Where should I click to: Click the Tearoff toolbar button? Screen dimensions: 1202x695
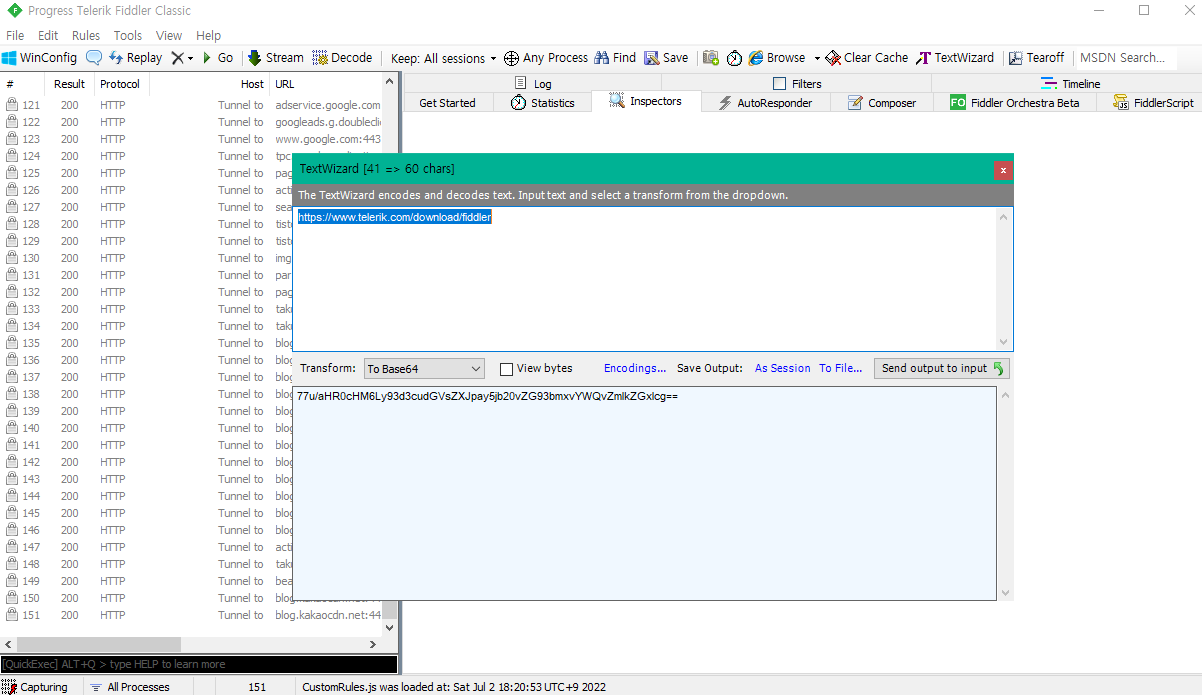point(1037,58)
